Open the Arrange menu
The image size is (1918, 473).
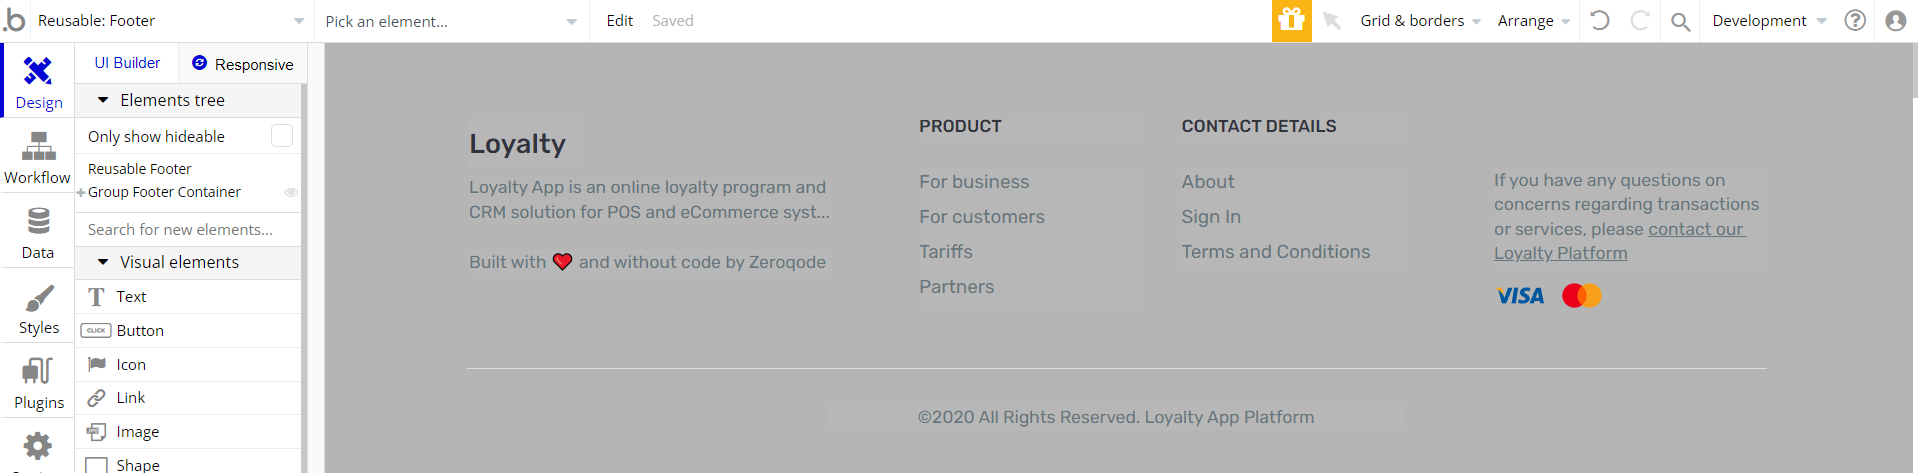tap(1533, 21)
